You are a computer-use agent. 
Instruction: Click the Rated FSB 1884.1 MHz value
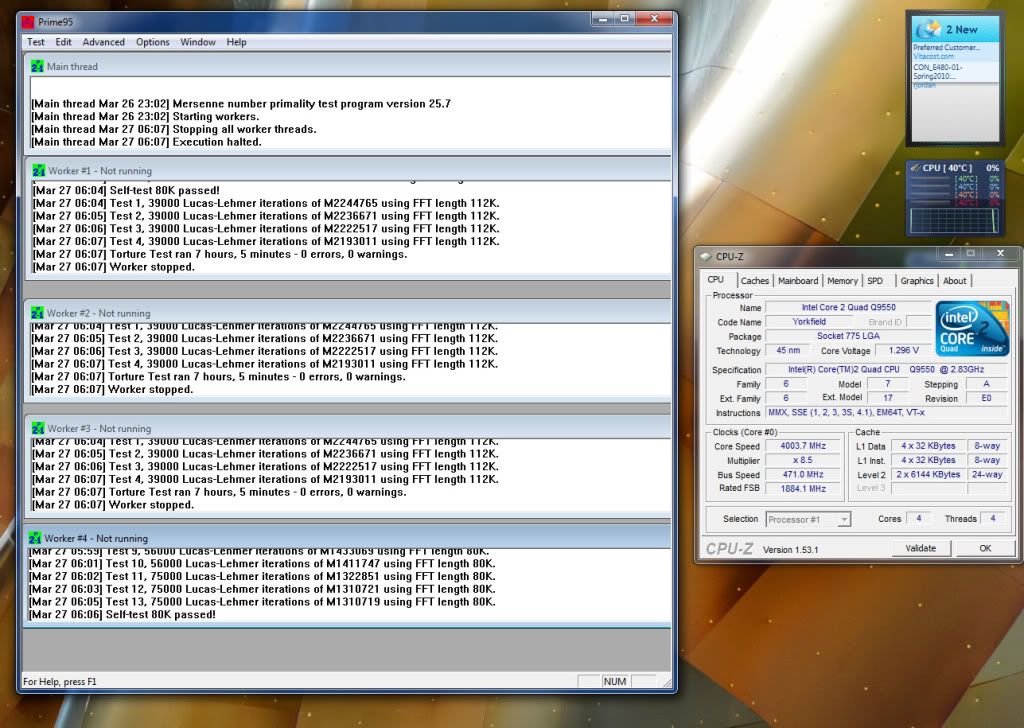point(803,488)
